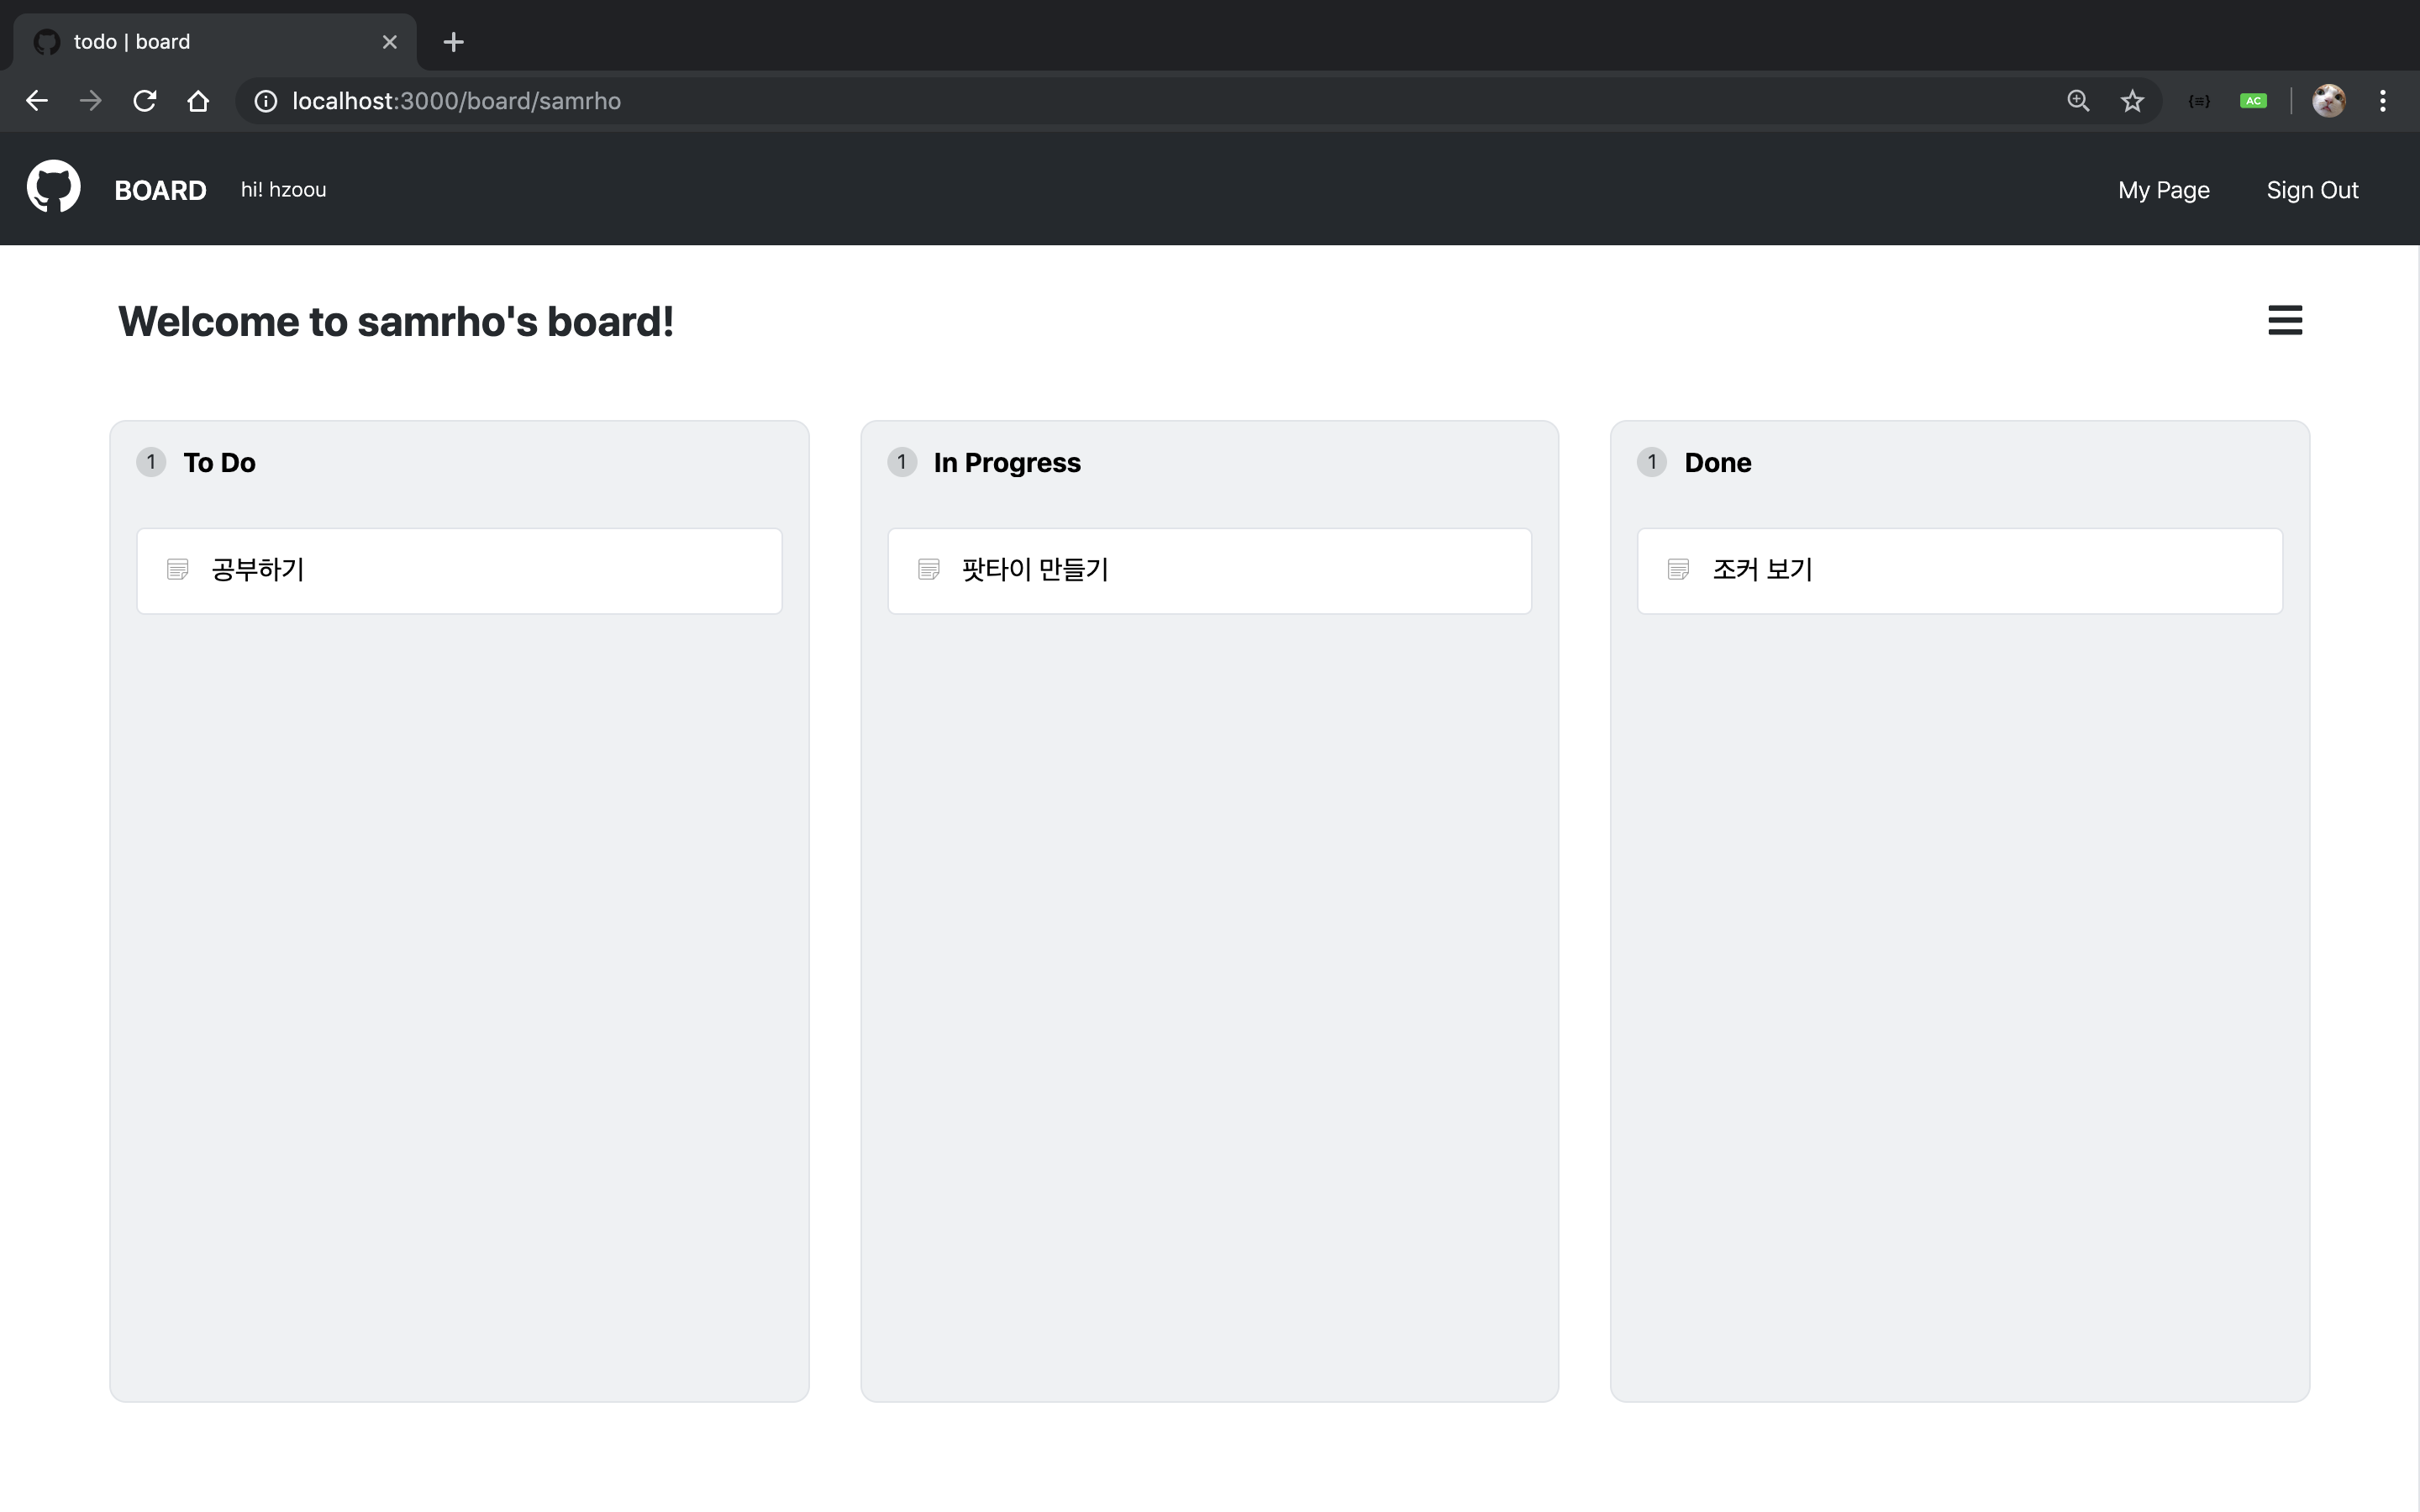
Task: Reload the page
Action: [x=145, y=101]
